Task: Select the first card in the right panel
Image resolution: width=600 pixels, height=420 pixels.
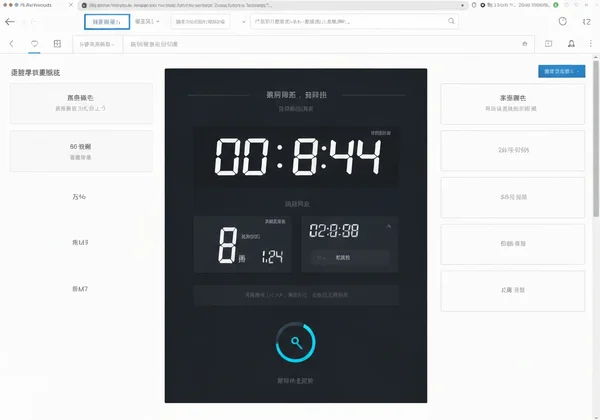Action: (513, 104)
